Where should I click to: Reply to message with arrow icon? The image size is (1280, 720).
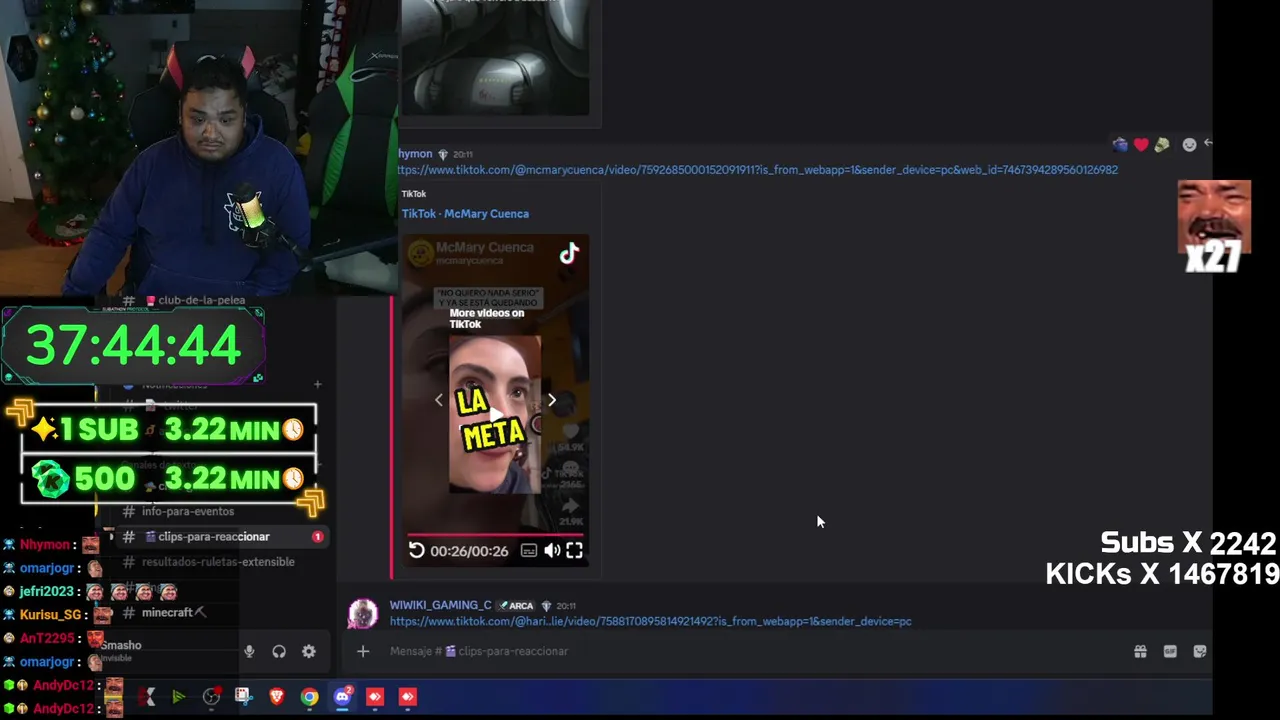(1208, 144)
